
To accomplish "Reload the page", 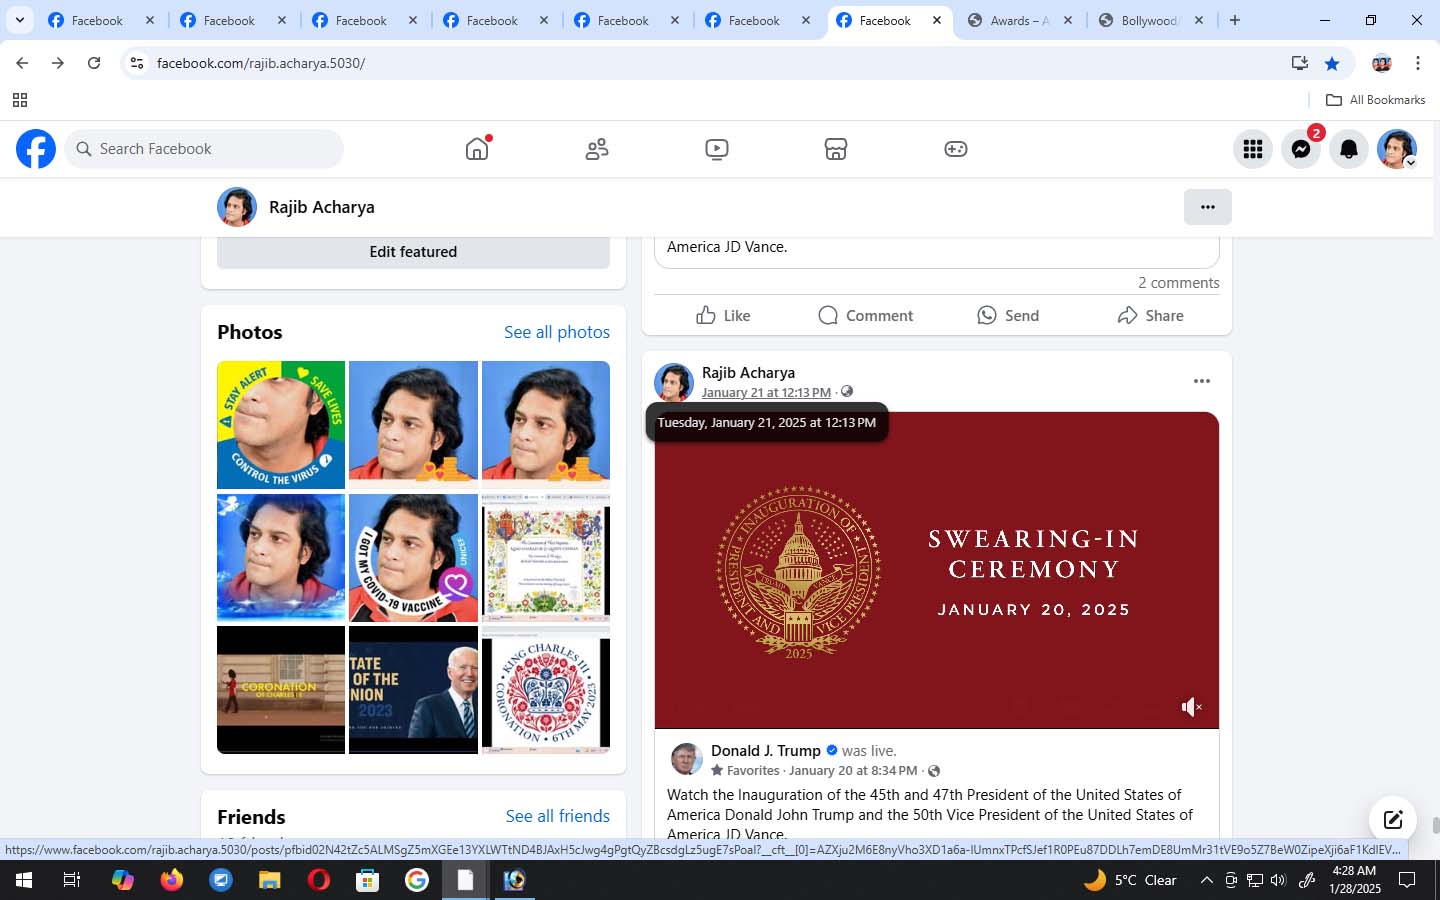I will [x=94, y=63].
